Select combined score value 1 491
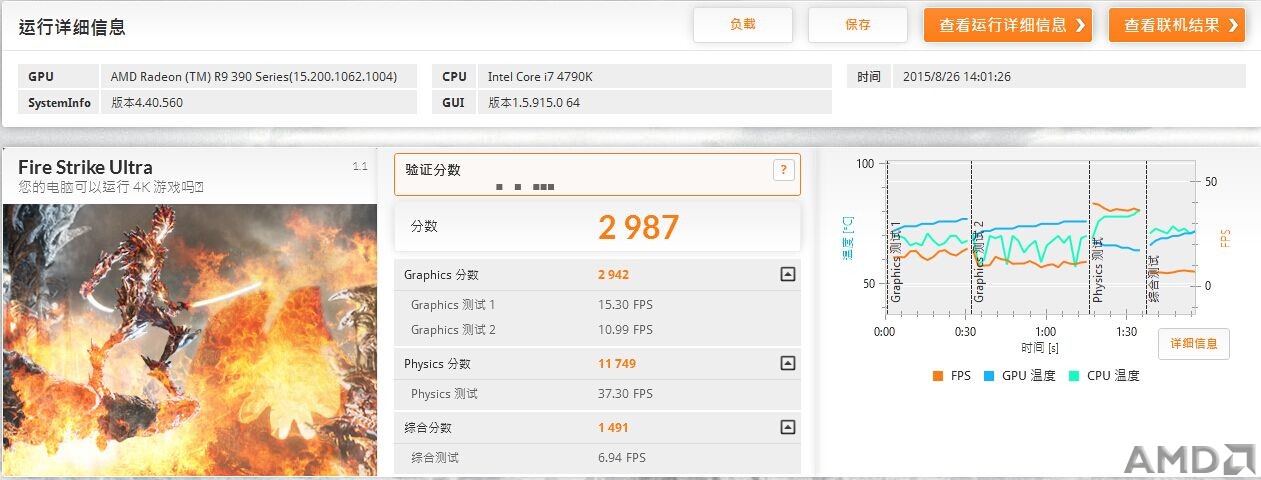The width and height of the screenshot is (1261, 480). 613,428
